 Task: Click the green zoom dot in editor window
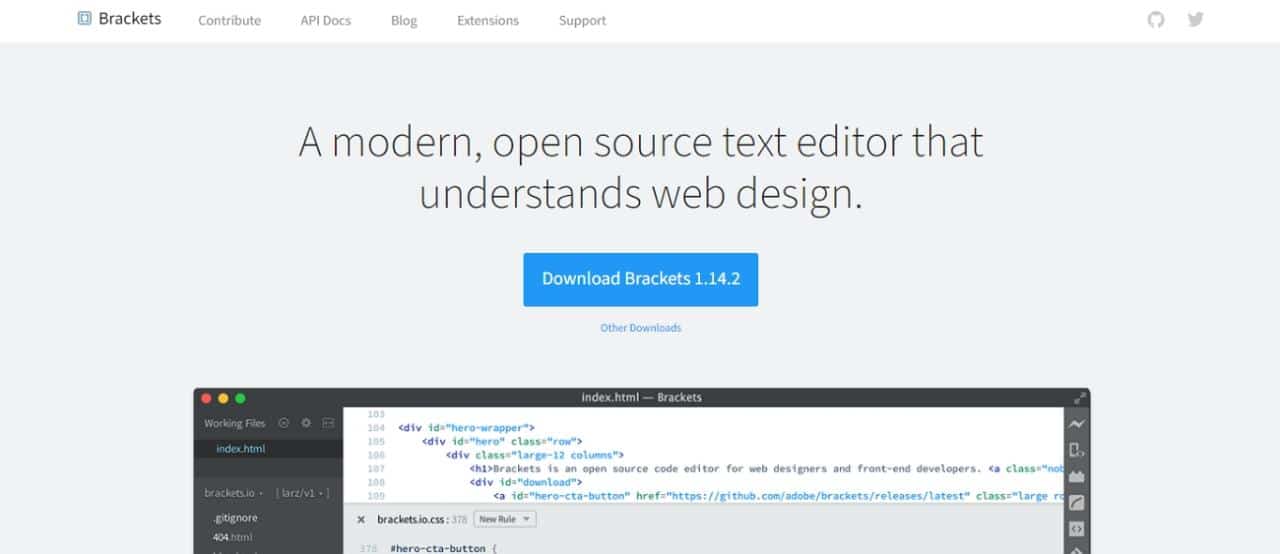coord(240,397)
